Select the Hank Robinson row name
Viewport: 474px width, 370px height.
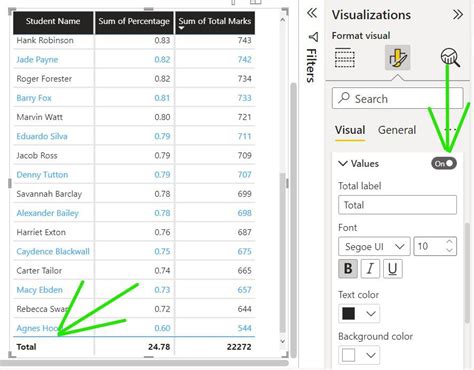45,40
